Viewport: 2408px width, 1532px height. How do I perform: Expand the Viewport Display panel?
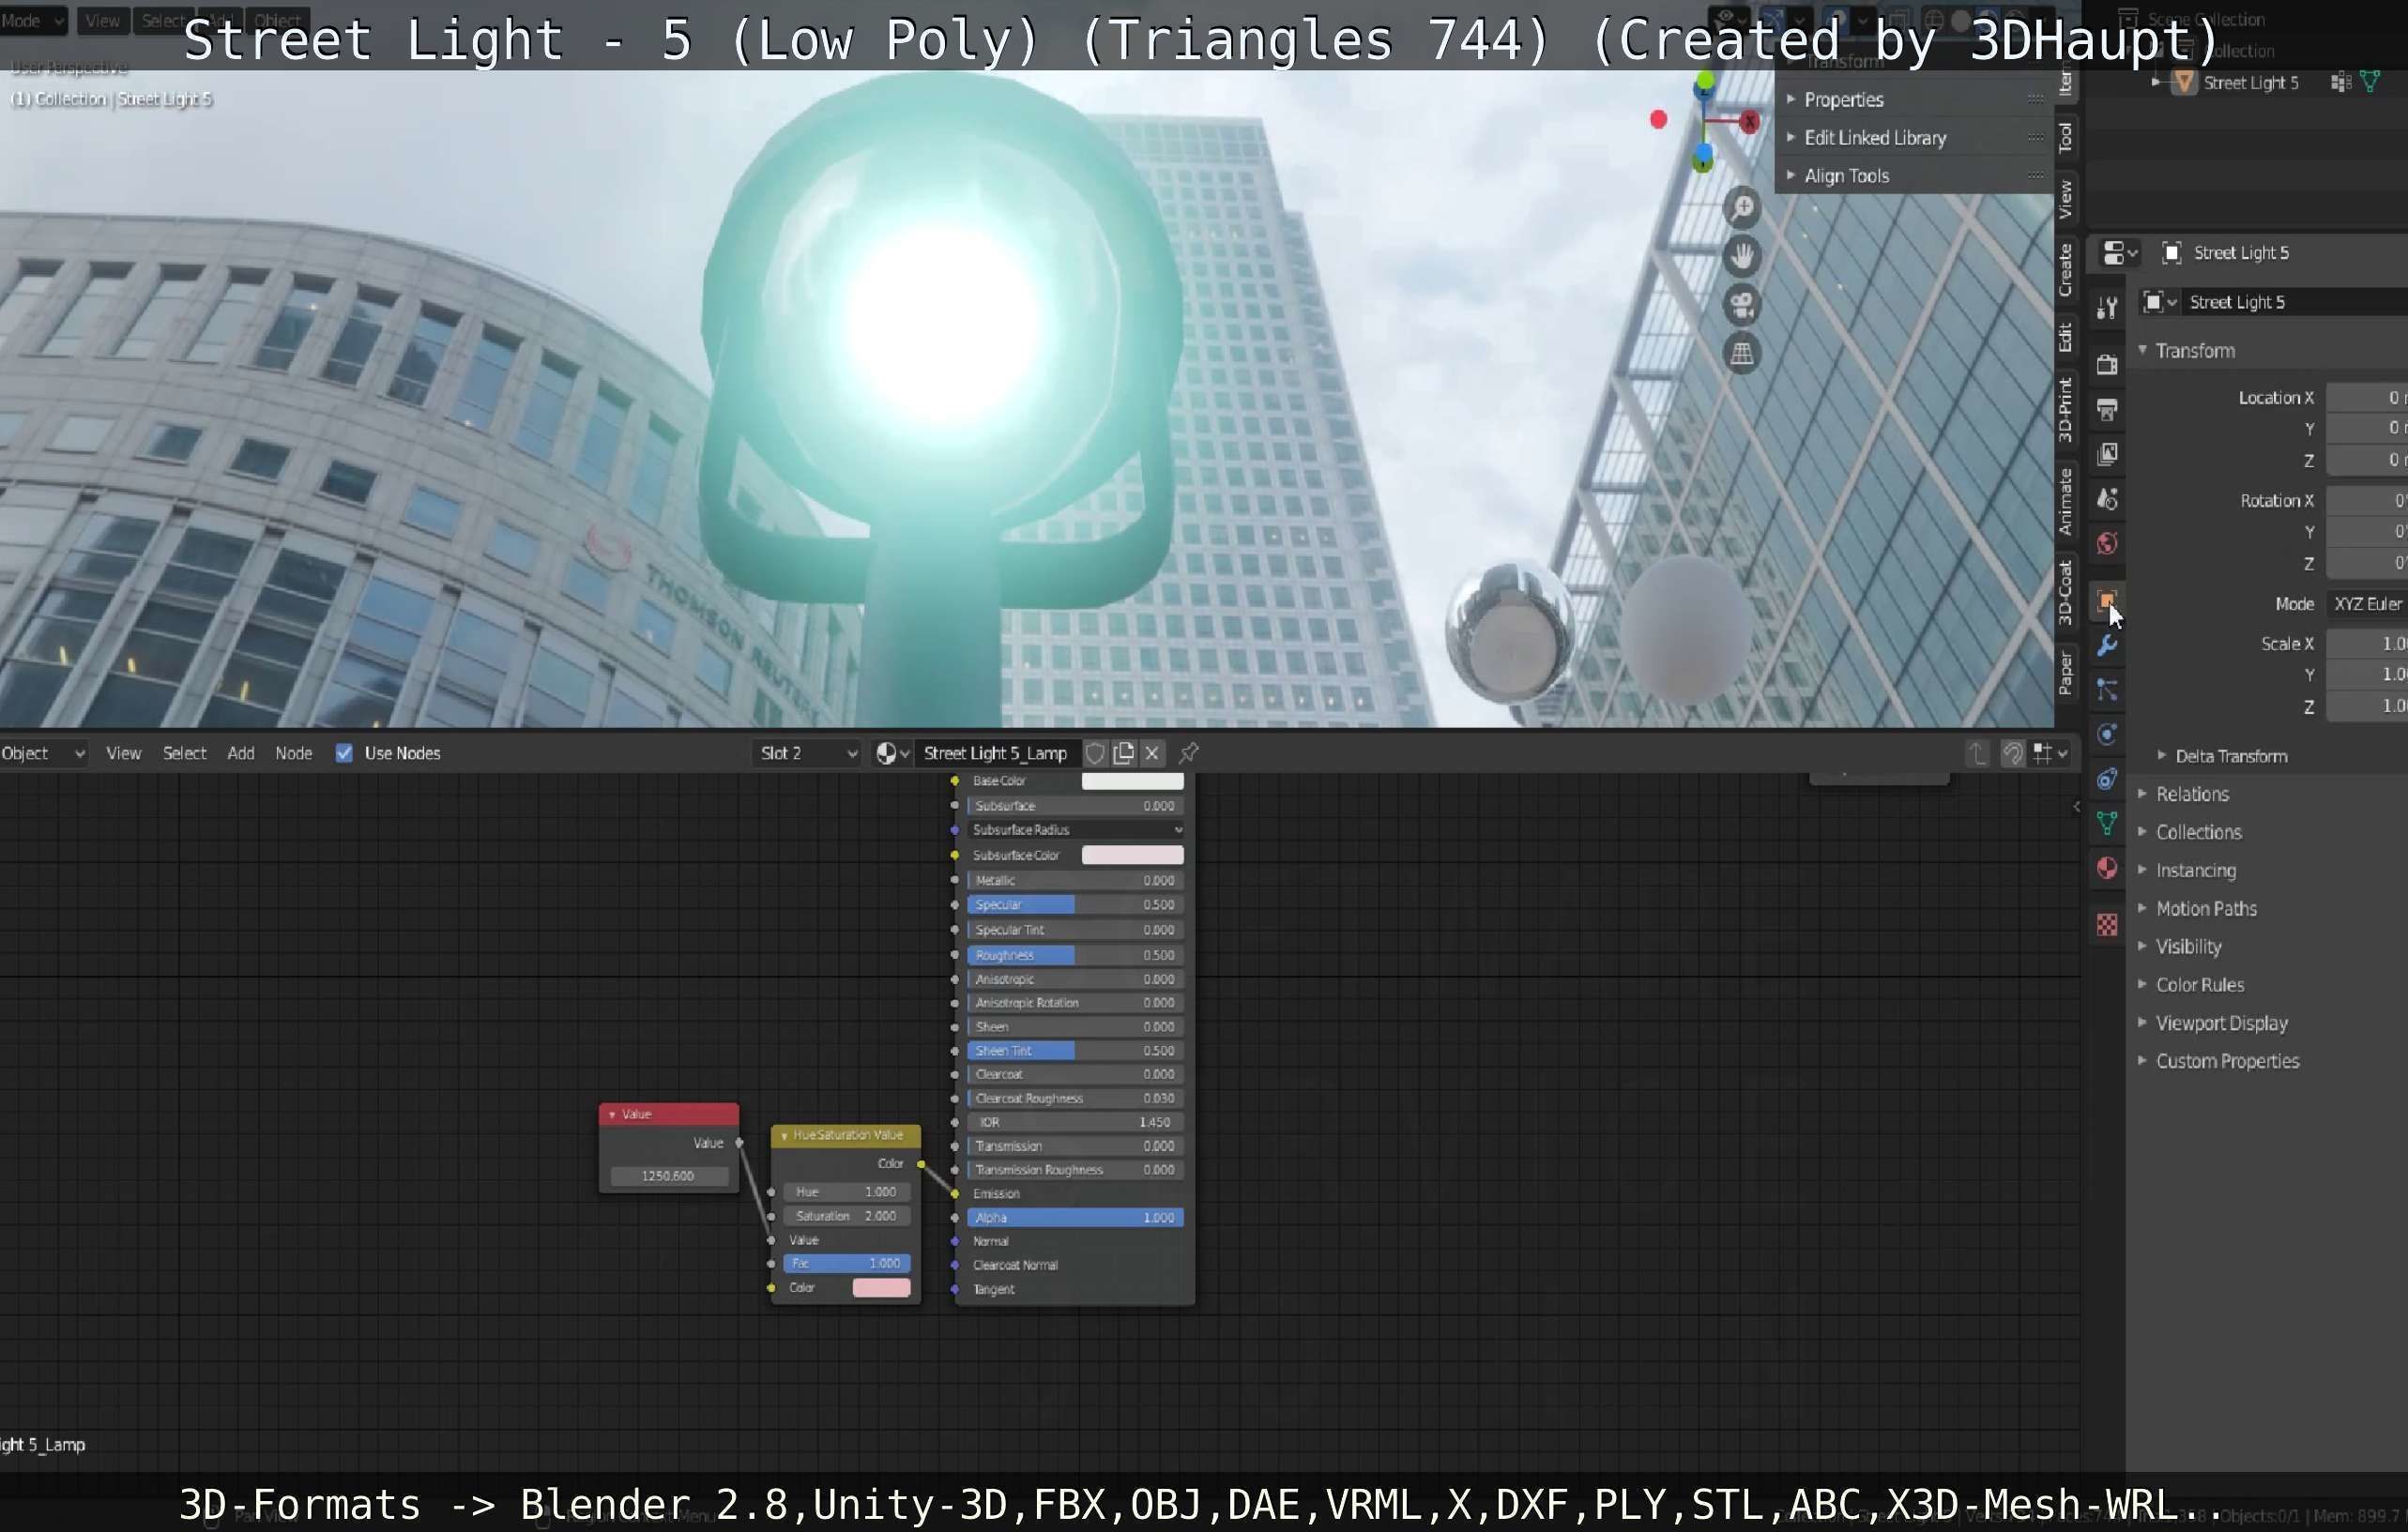click(x=2220, y=1023)
